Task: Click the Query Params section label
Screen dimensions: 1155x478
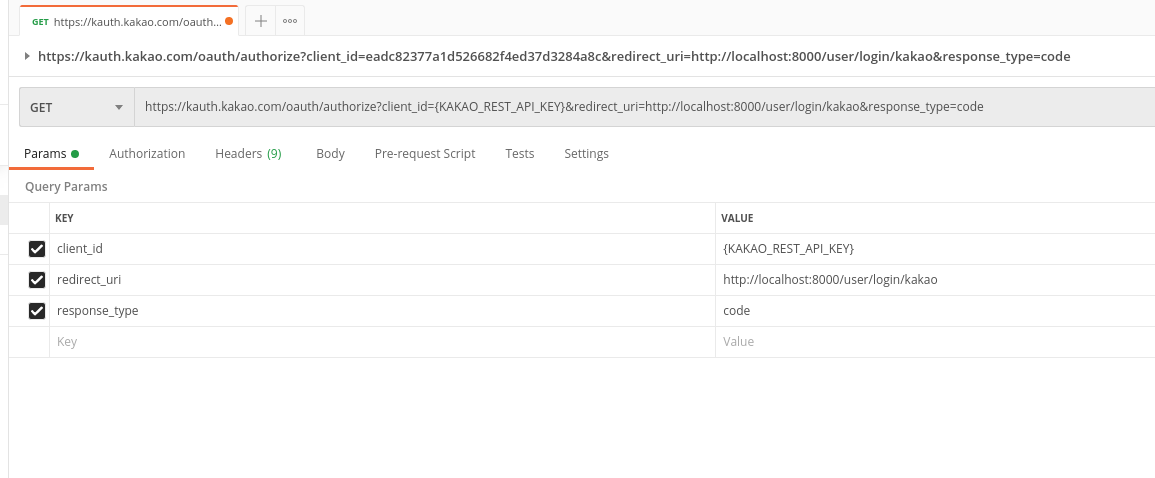Action: pos(66,186)
